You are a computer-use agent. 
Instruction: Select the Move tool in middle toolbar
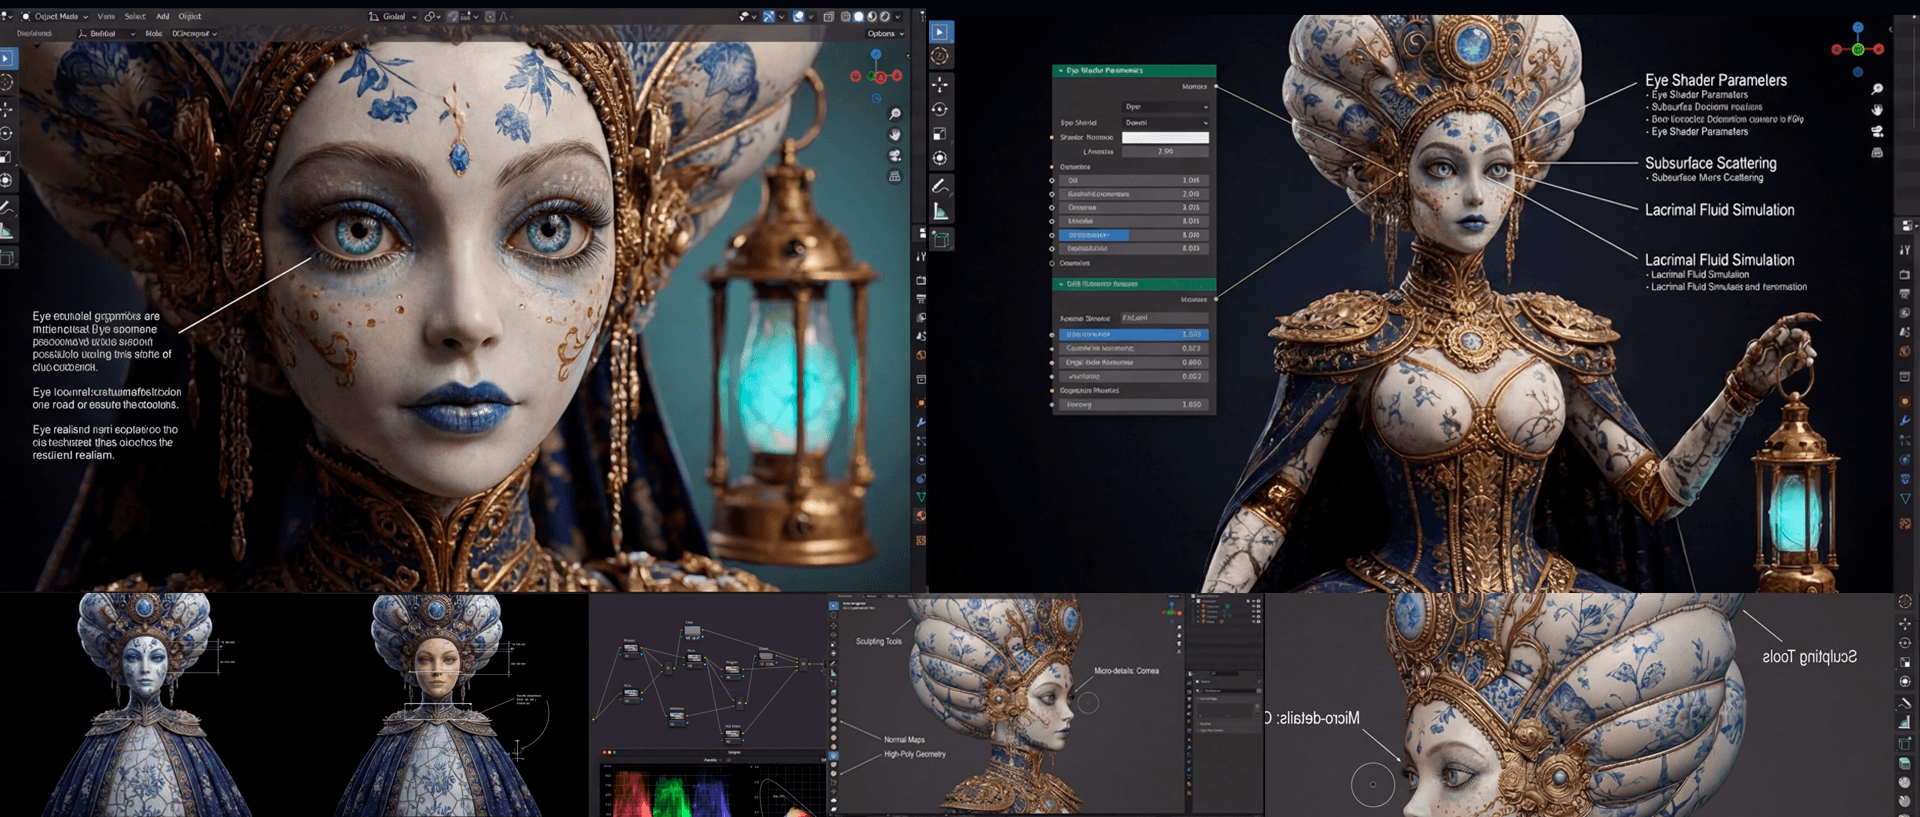coord(940,85)
